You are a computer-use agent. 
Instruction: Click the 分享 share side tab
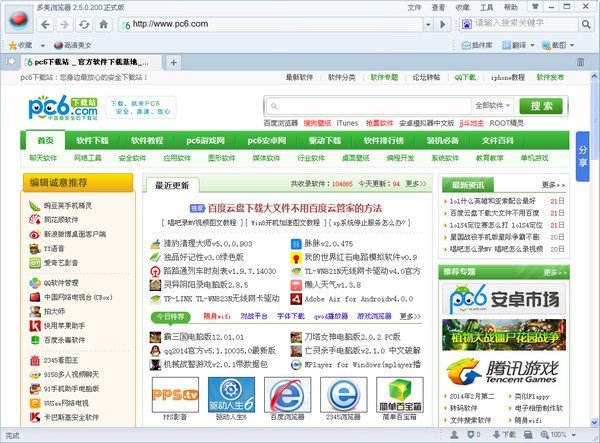(x=582, y=156)
